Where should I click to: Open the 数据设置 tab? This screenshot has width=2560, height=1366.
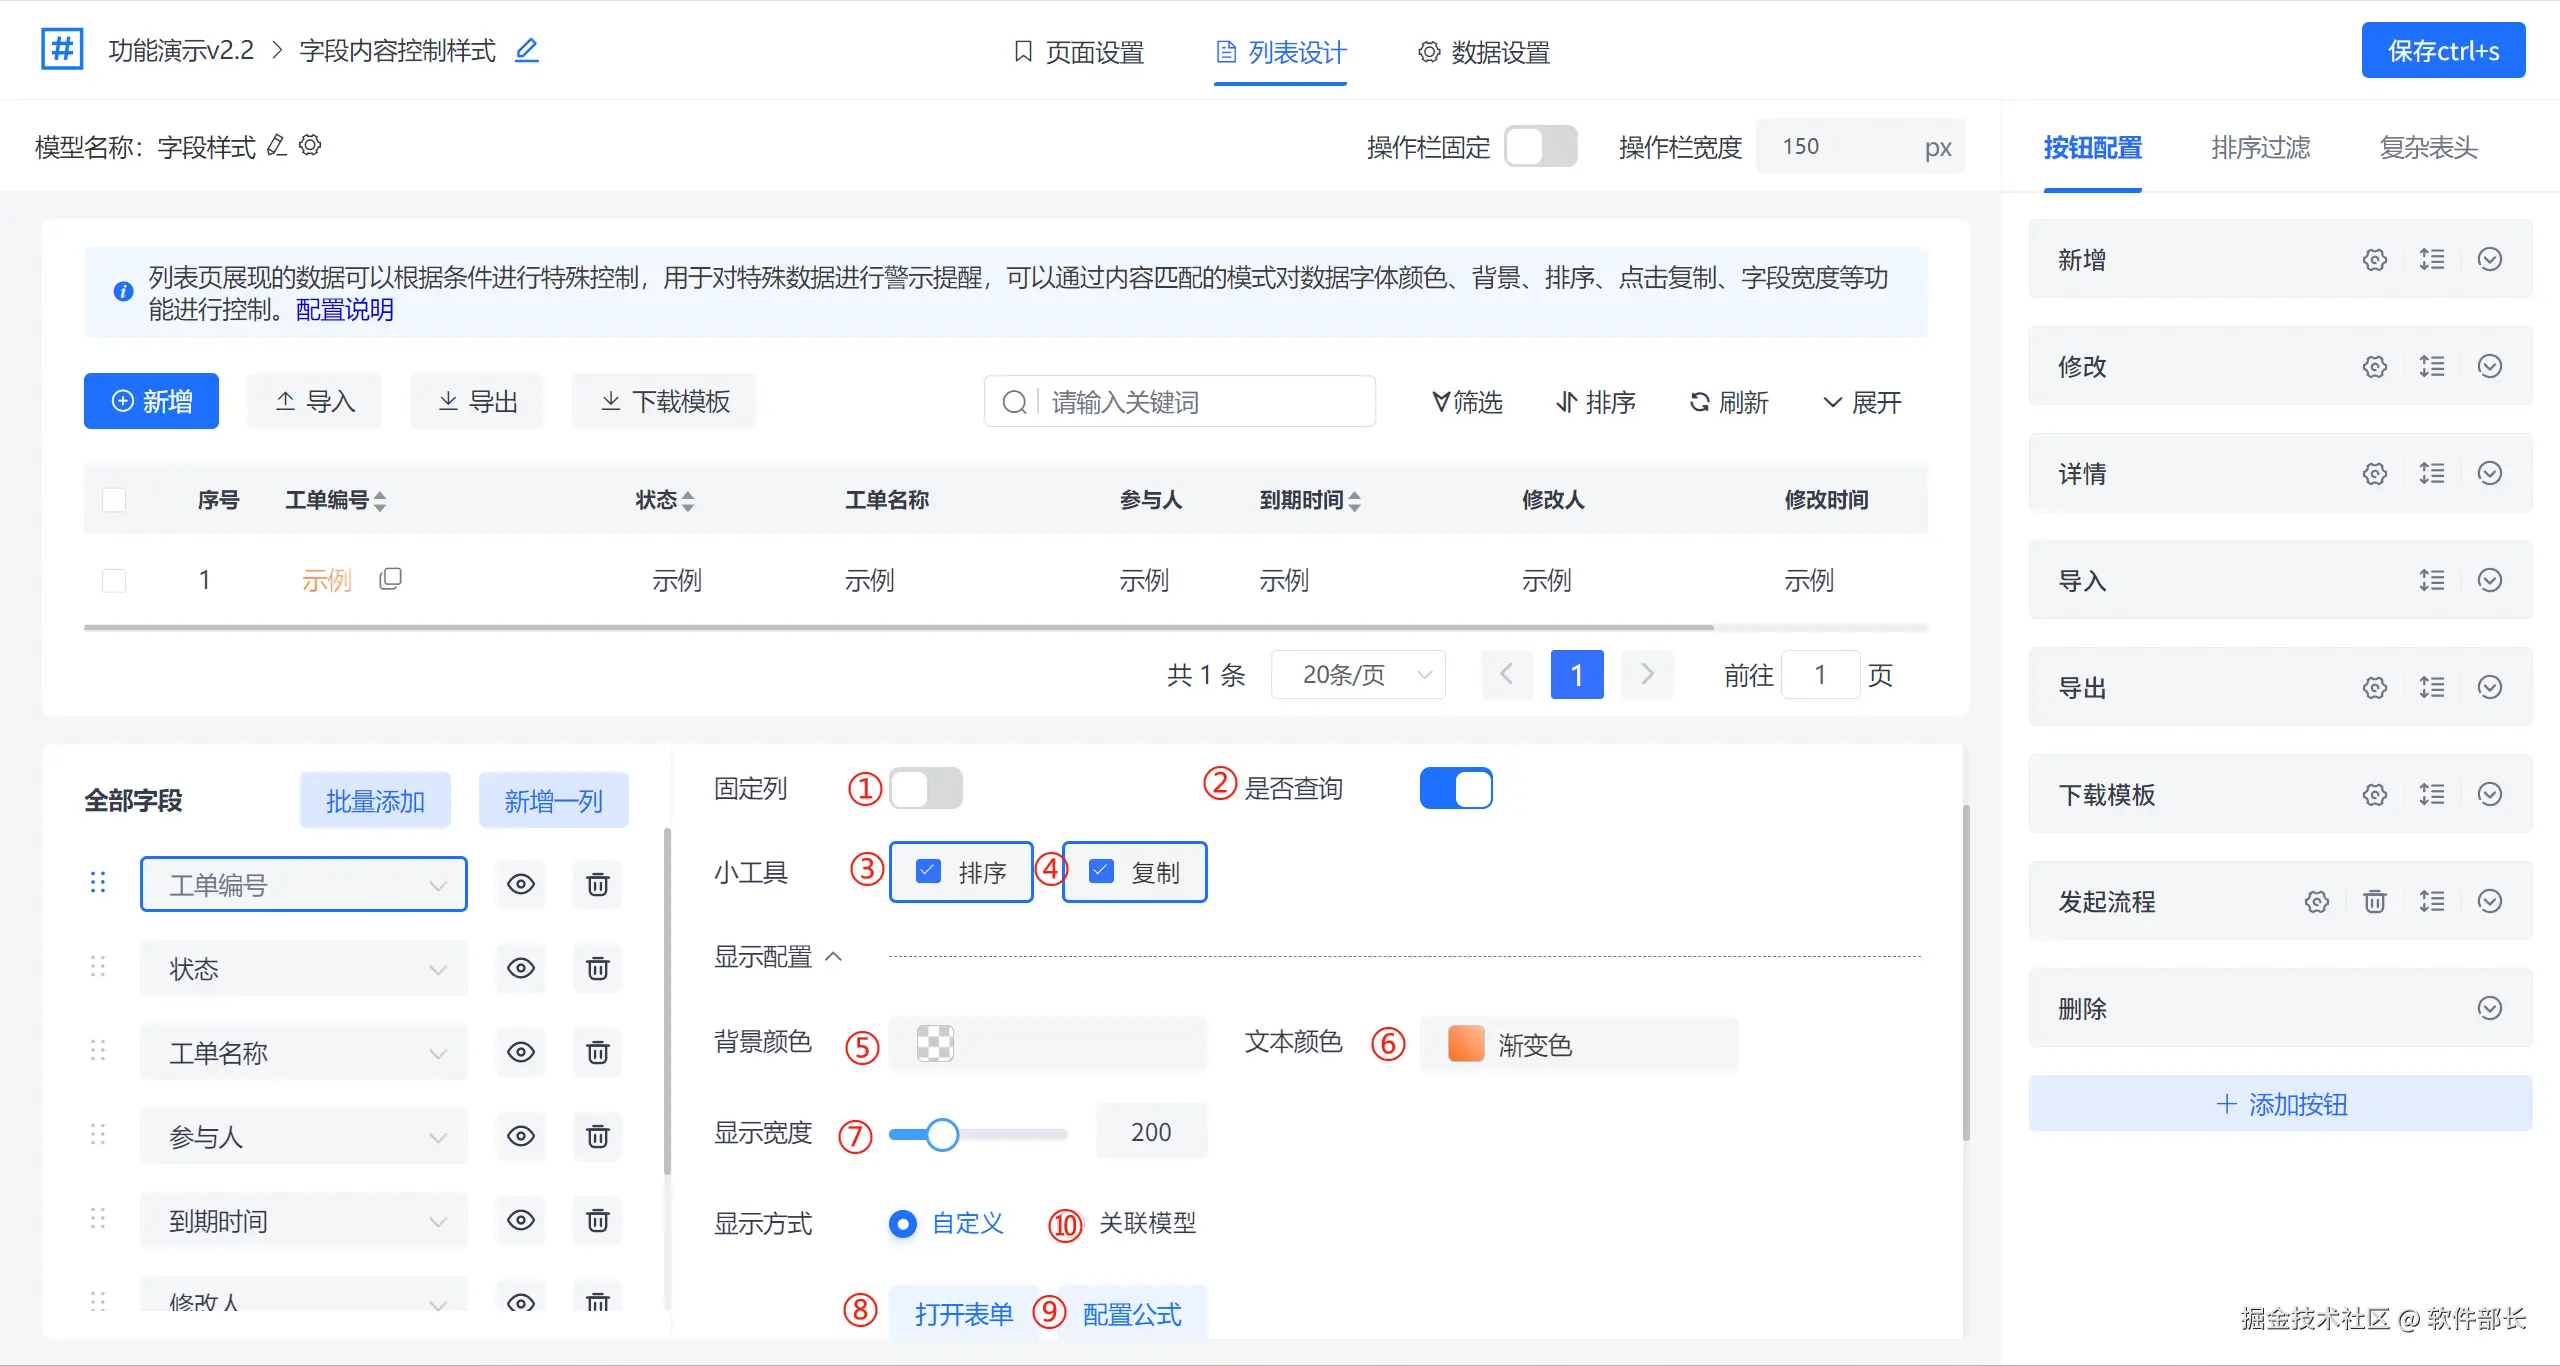(x=1484, y=52)
